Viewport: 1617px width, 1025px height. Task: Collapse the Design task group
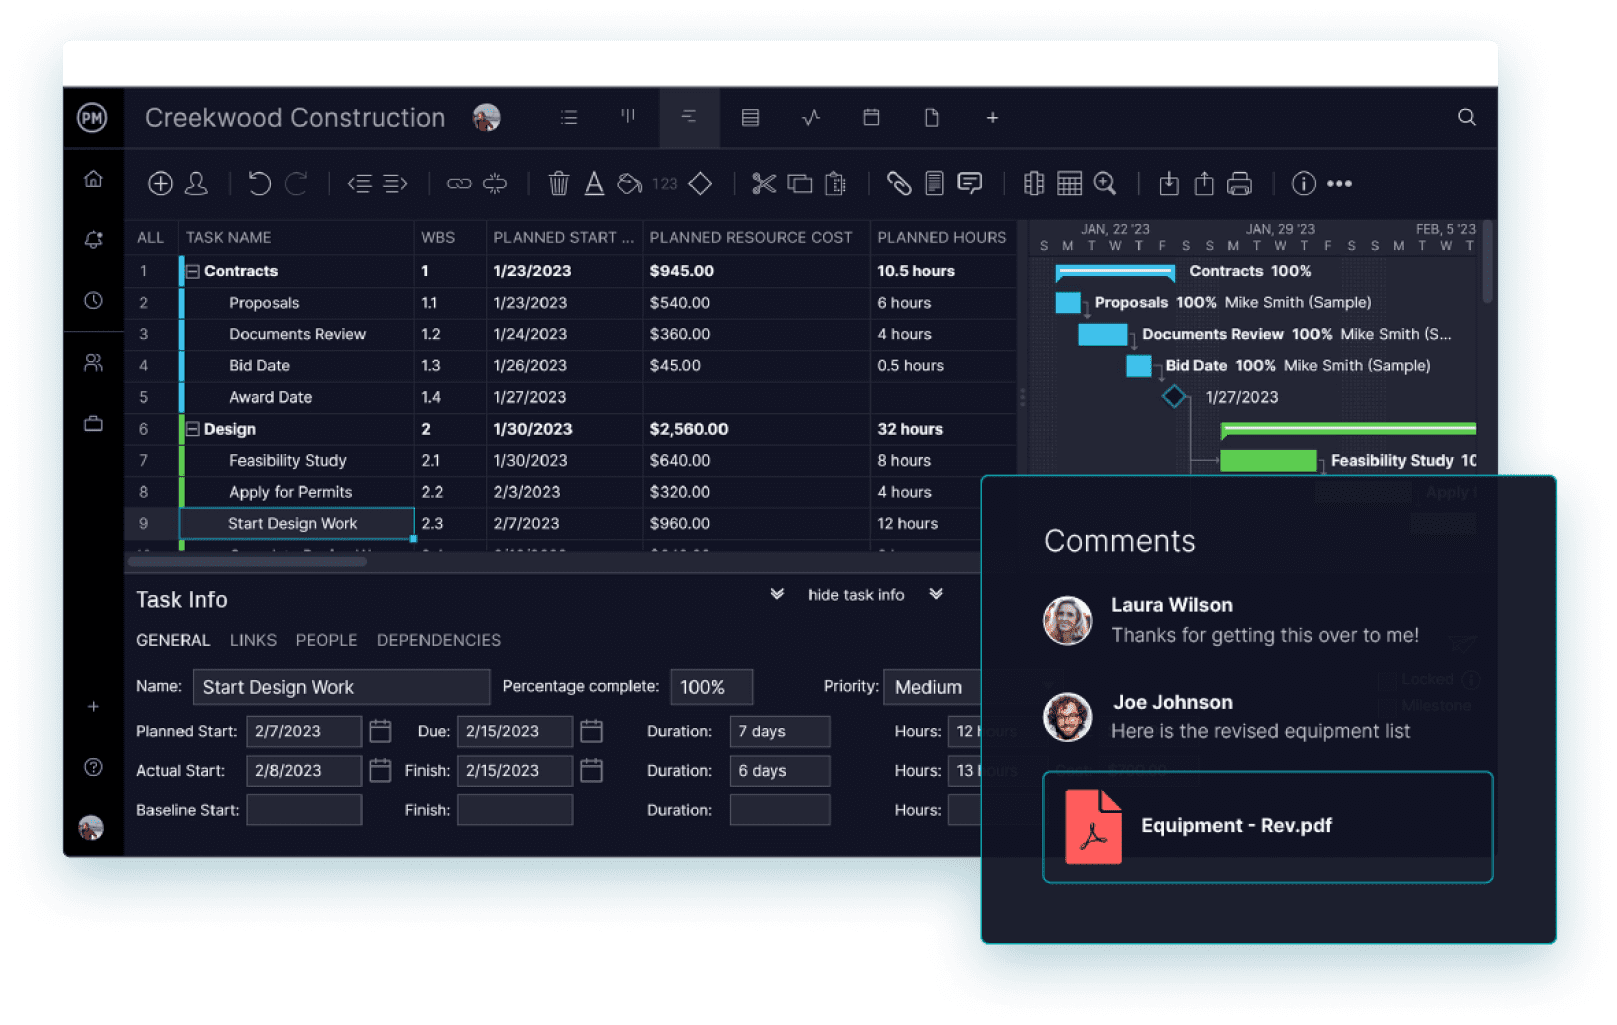tap(193, 429)
